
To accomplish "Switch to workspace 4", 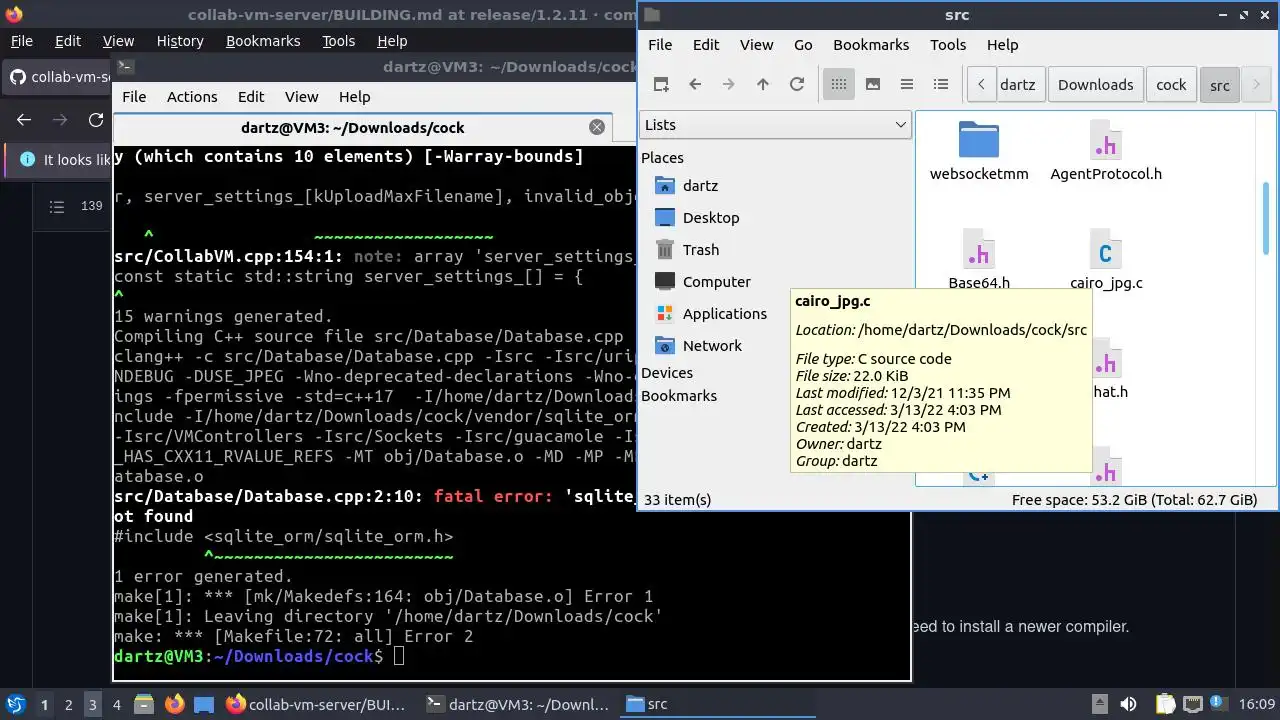I will pos(116,704).
